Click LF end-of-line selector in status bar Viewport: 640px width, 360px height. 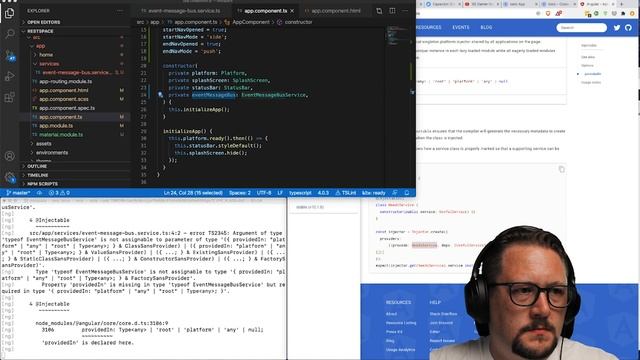(280, 193)
